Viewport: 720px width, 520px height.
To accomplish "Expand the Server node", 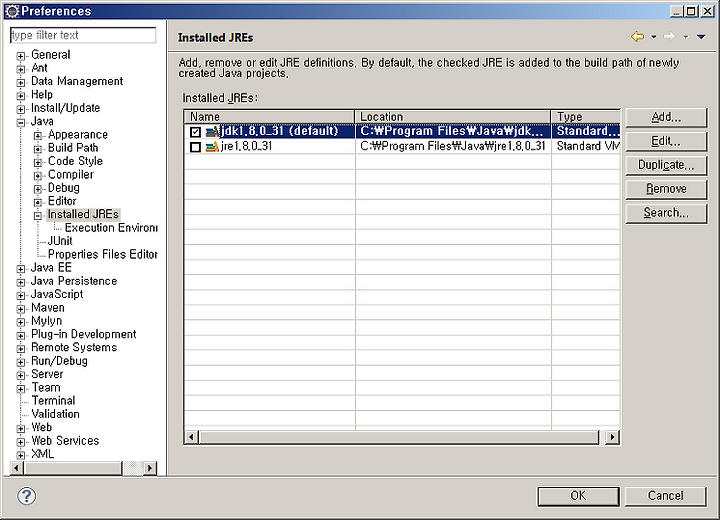I will click(21, 376).
